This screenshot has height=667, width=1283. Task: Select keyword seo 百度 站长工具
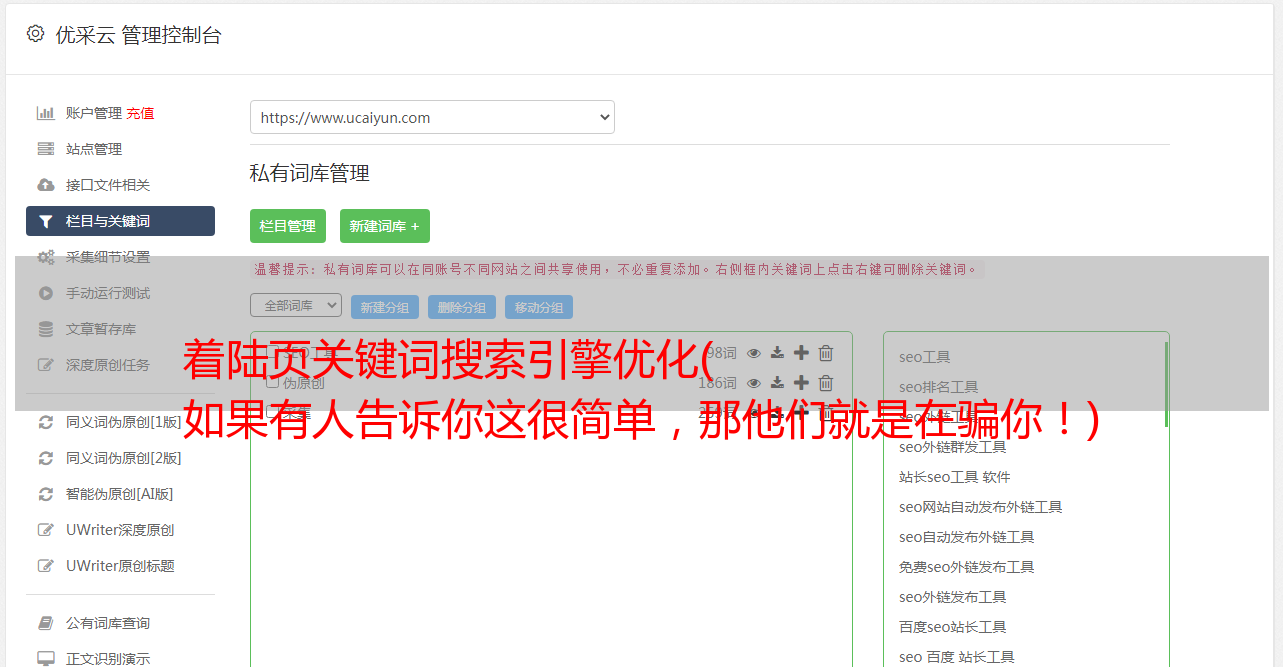[x=957, y=657]
